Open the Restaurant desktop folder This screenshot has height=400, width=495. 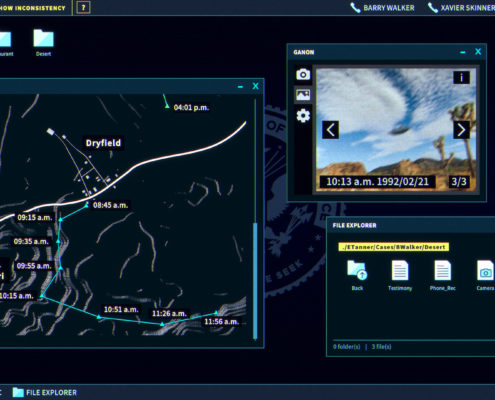pyautogui.click(x=6, y=42)
